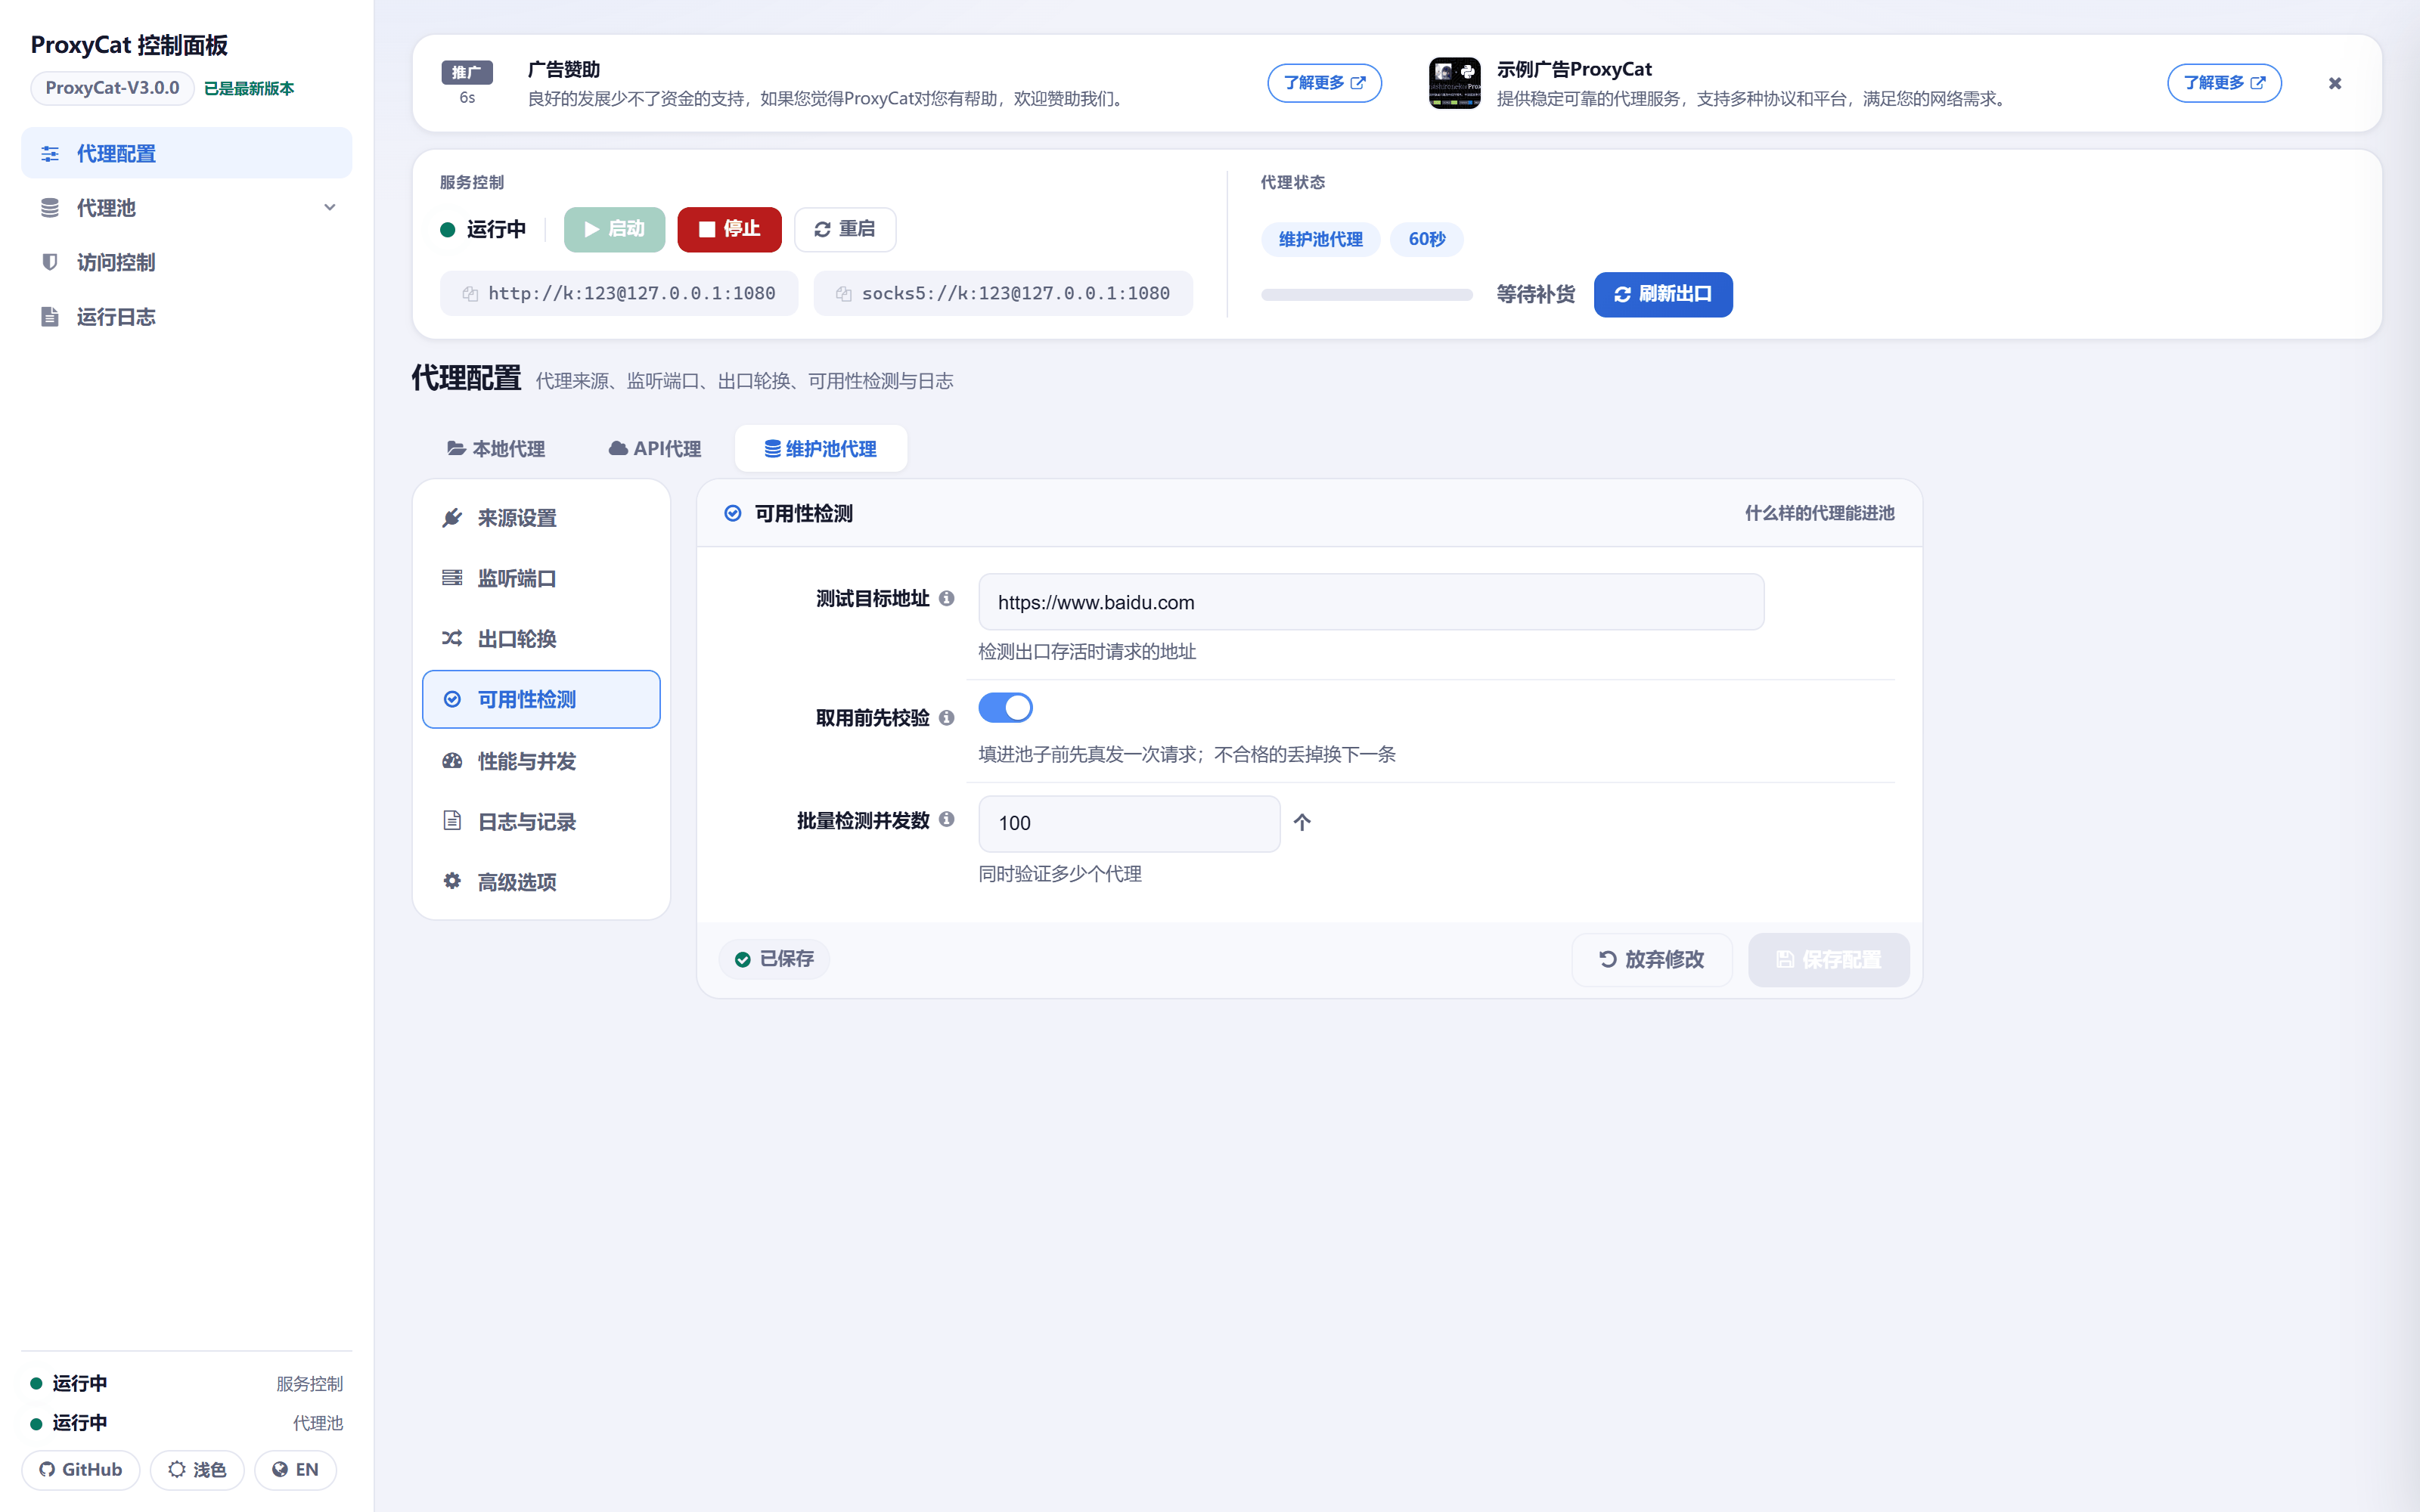Close the advertisement banner

tap(2335, 83)
